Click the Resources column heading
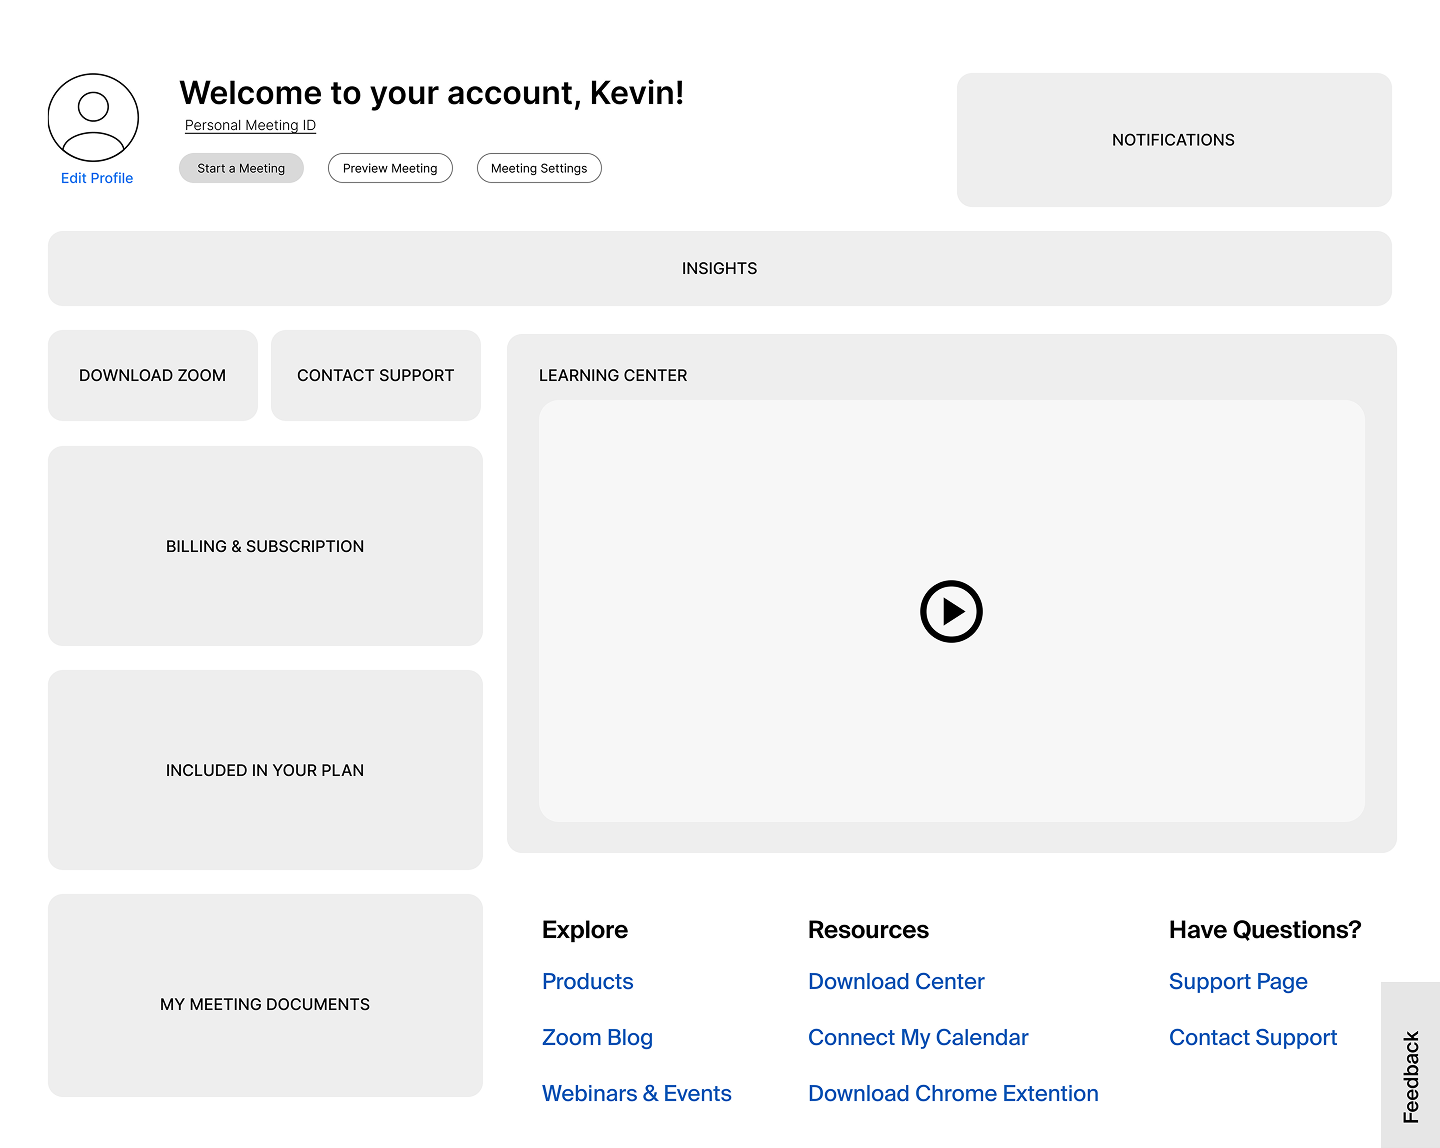Screen dimensions: 1440x1148 tap(868, 929)
